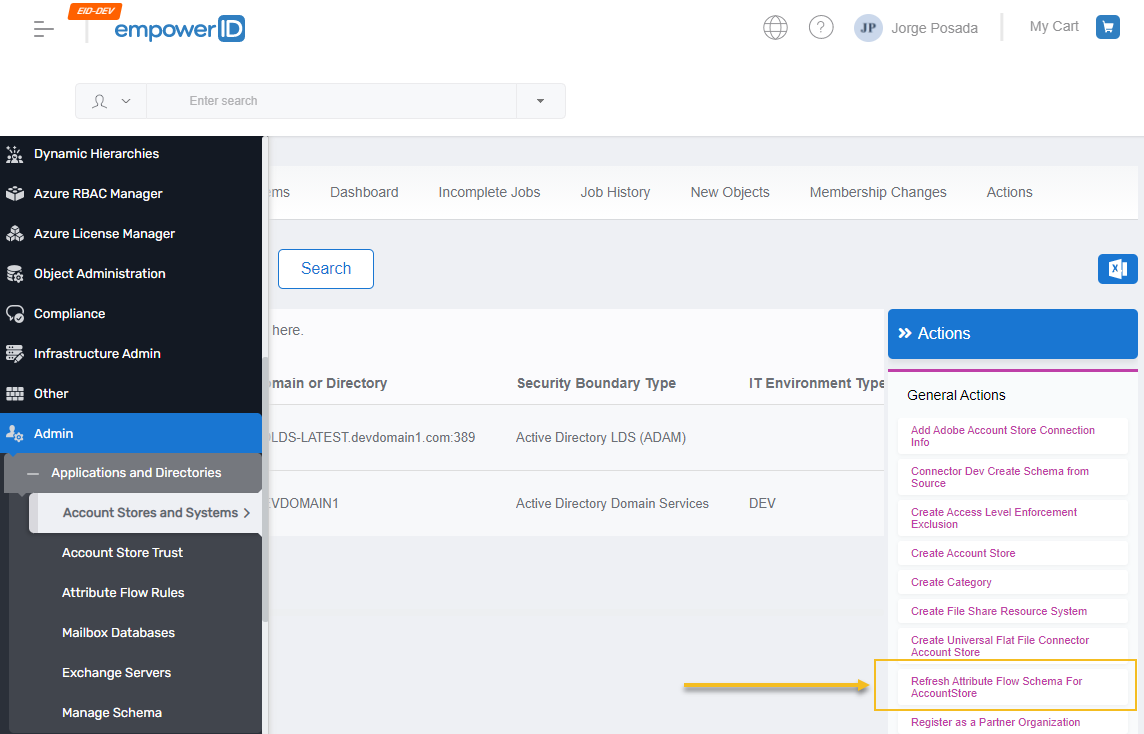
Task: Open Attribute Flow Rules menu item
Action: pyautogui.click(x=123, y=593)
